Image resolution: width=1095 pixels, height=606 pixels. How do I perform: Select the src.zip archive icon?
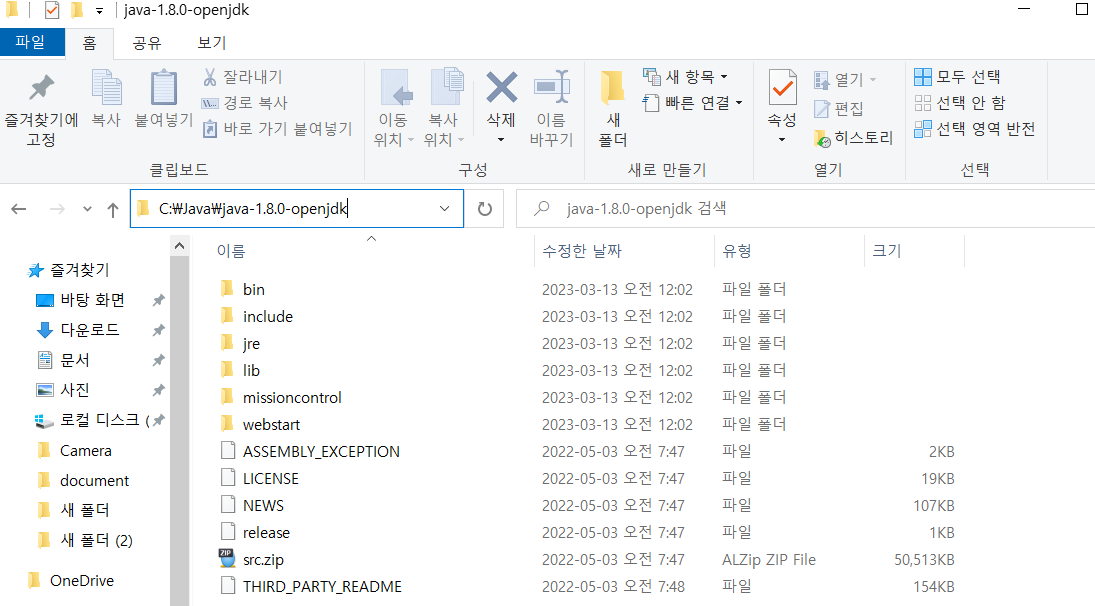click(x=227, y=559)
